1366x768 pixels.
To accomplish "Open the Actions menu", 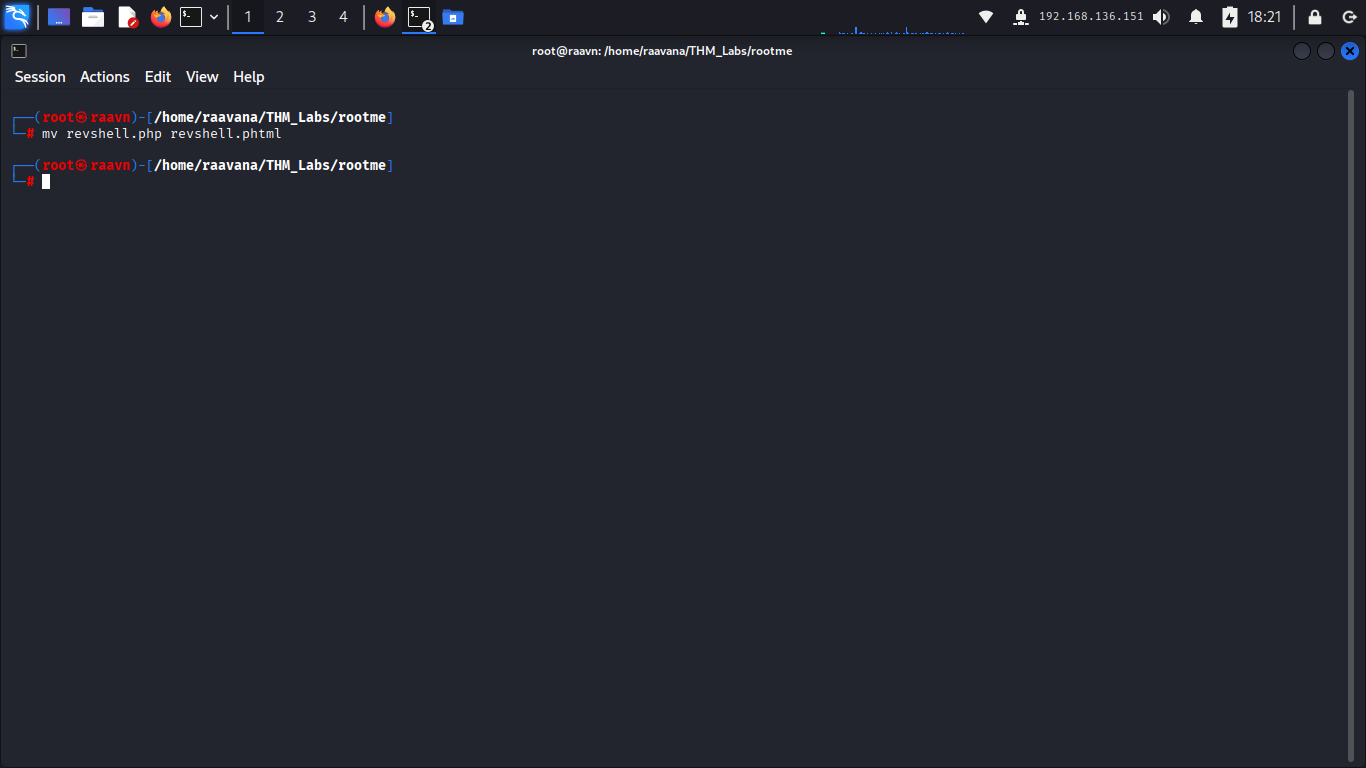I will pyautogui.click(x=105, y=77).
